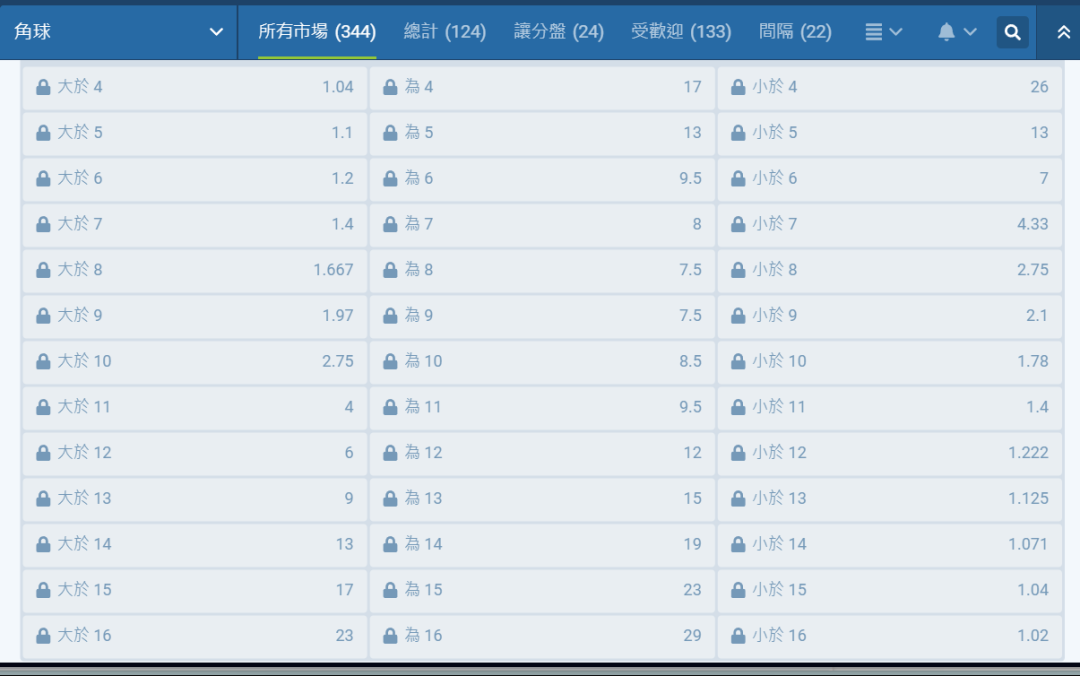Viewport: 1080px width, 676px height.
Task: Switch to 讓分盤 (24) tab
Action: click(558, 32)
